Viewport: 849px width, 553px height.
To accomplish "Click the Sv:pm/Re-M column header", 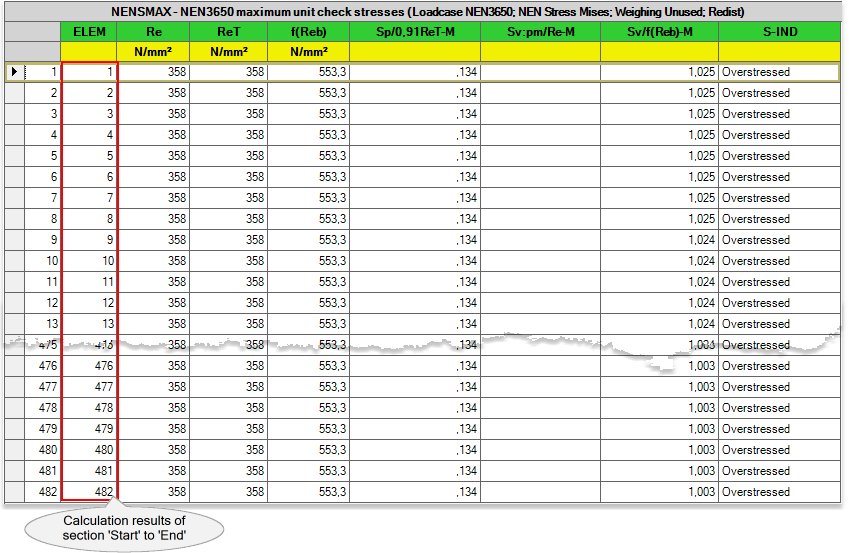I will (540, 31).
